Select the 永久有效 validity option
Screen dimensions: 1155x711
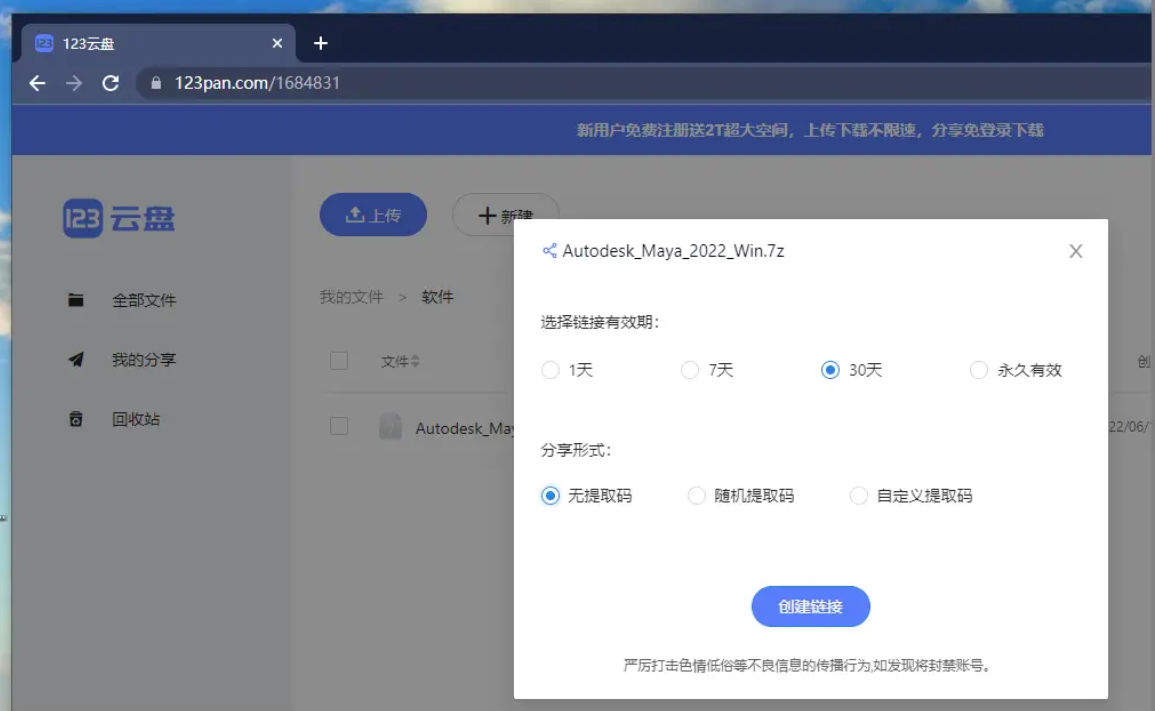pyautogui.click(x=1016, y=370)
